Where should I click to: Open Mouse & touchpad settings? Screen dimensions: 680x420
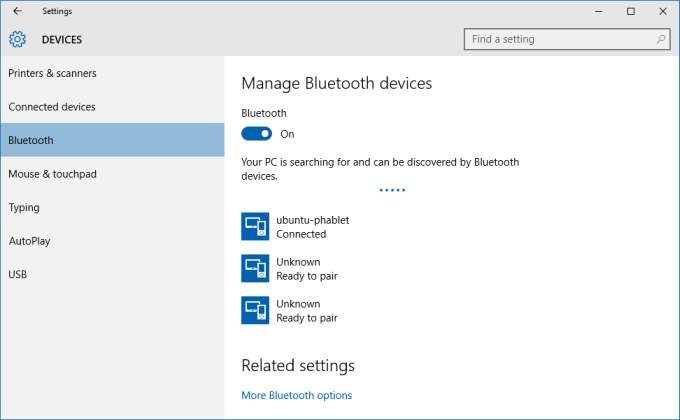click(x=112, y=174)
